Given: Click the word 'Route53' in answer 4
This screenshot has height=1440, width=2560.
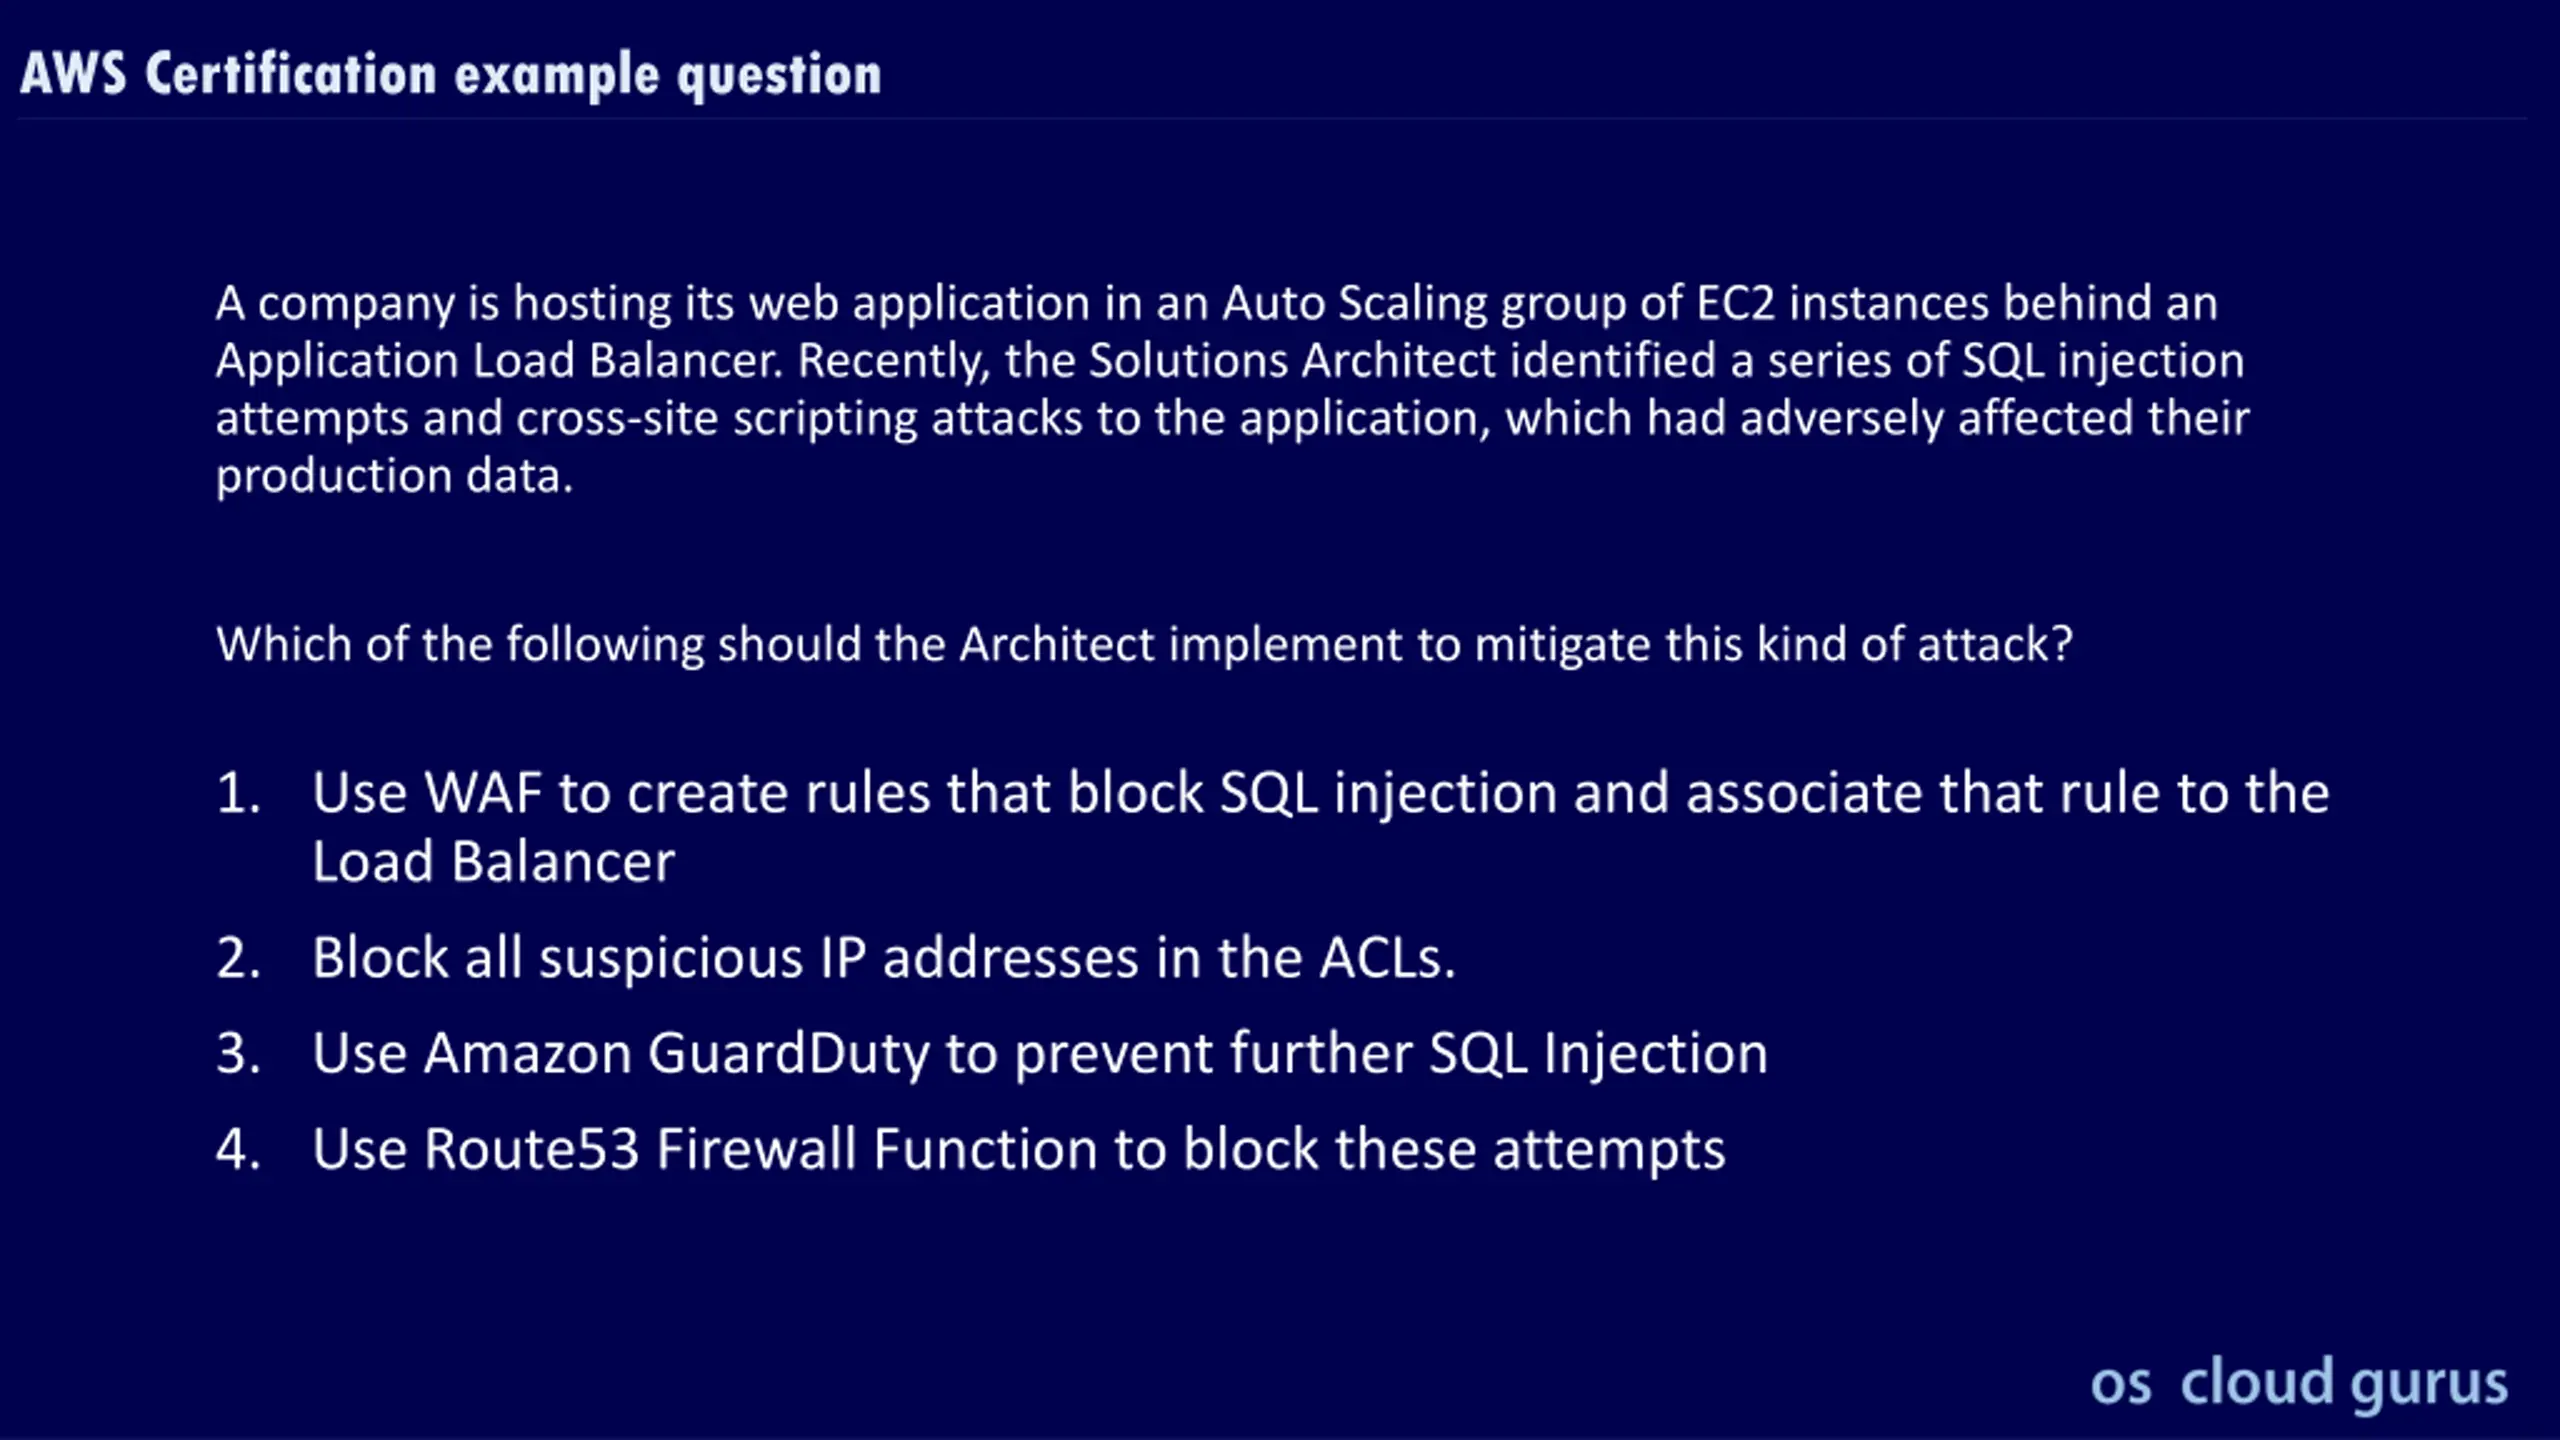Looking at the screenshot, I should [532, 1149].
